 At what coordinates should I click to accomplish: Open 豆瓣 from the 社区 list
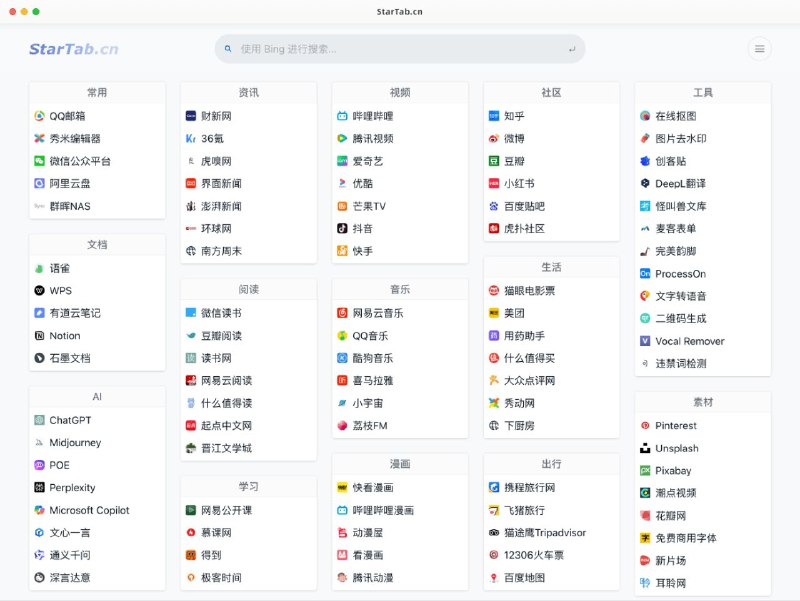pyautogui.click(x=493, y=161)
